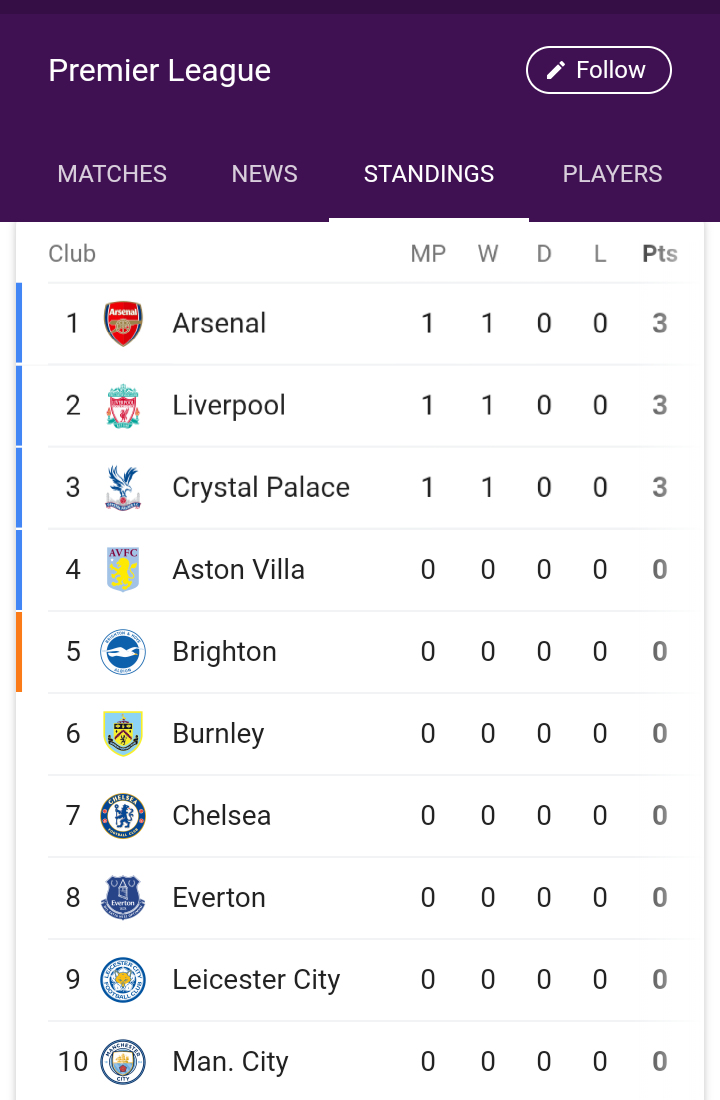The image size is (720, 1100).
Task: Select the Standings tab
Action: (x=429, y=174)
